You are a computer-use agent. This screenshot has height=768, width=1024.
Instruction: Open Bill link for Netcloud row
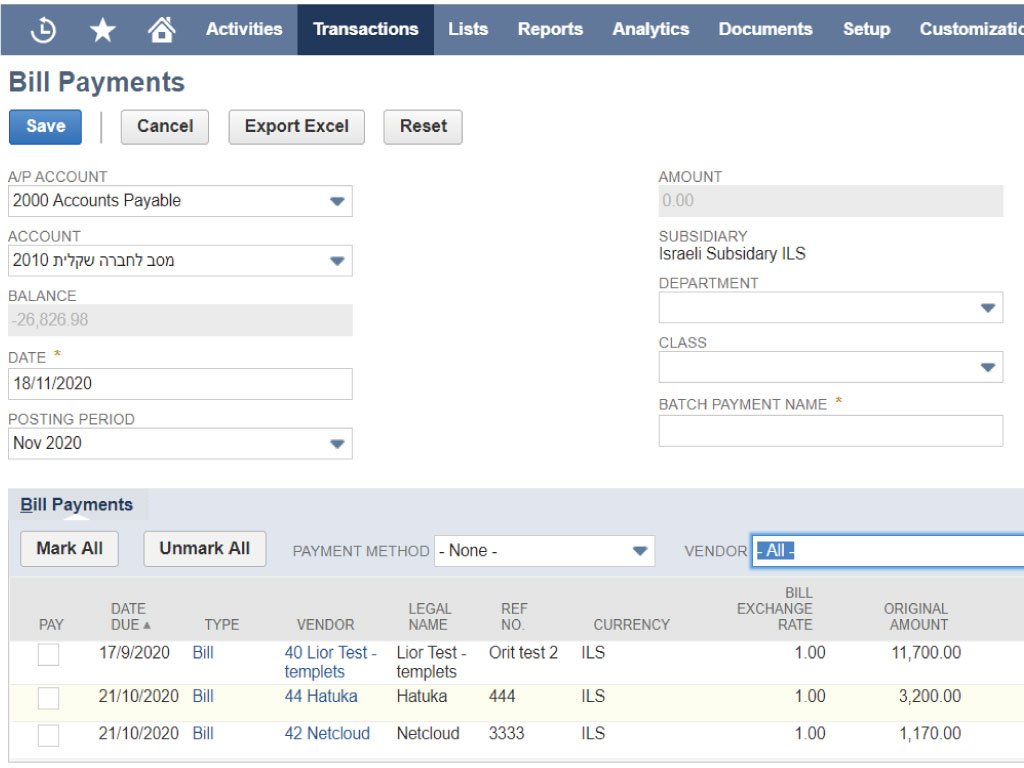click(203, 734)
